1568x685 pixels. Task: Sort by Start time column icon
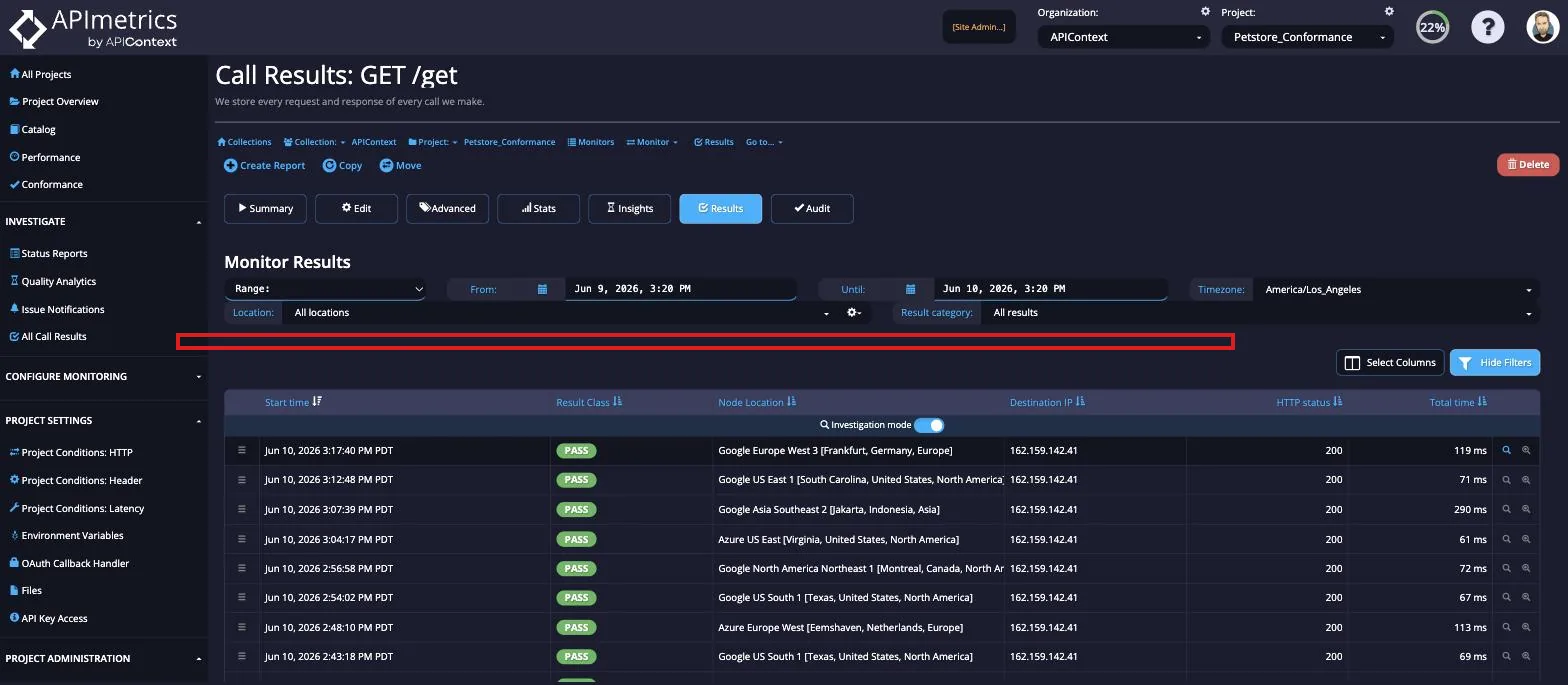click(317, 401)
